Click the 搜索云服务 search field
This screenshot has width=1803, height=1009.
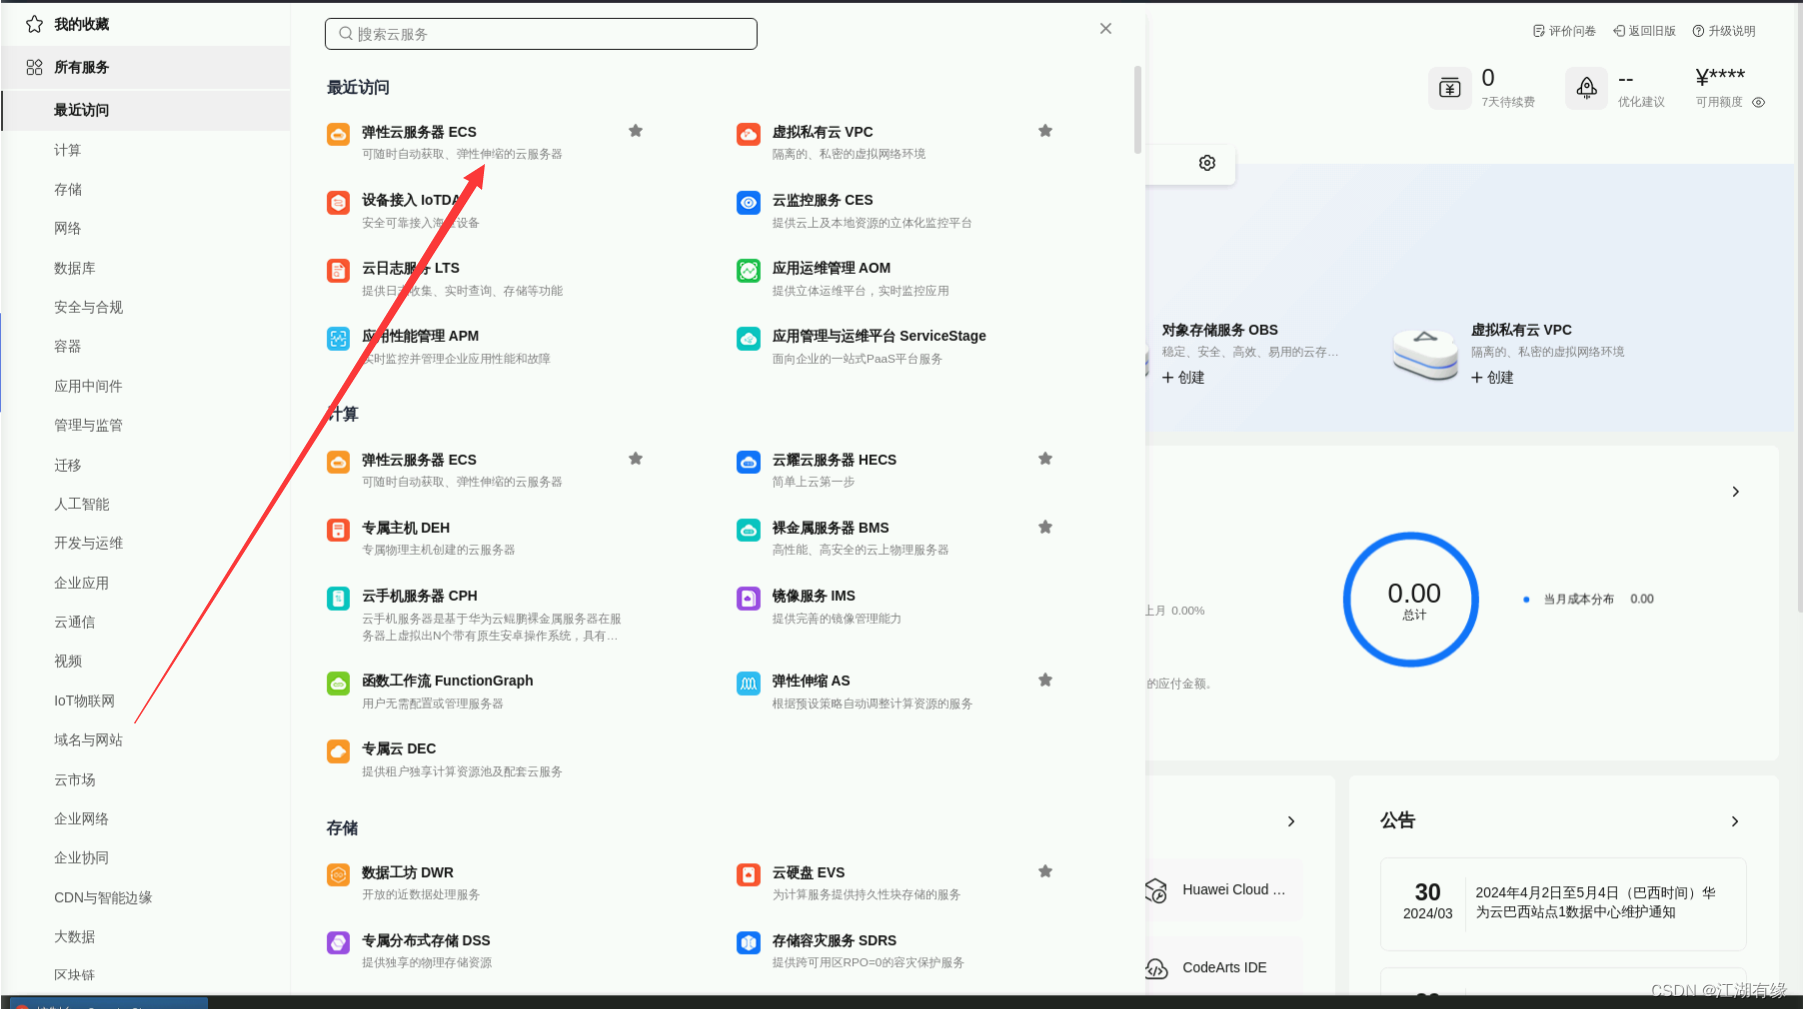pos(541,34)
